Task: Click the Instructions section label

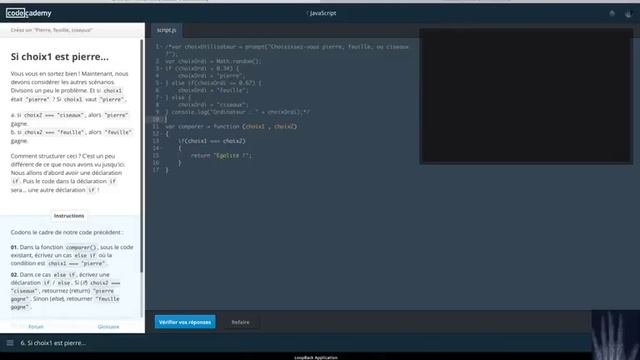Action: click(x=69, y=216)
